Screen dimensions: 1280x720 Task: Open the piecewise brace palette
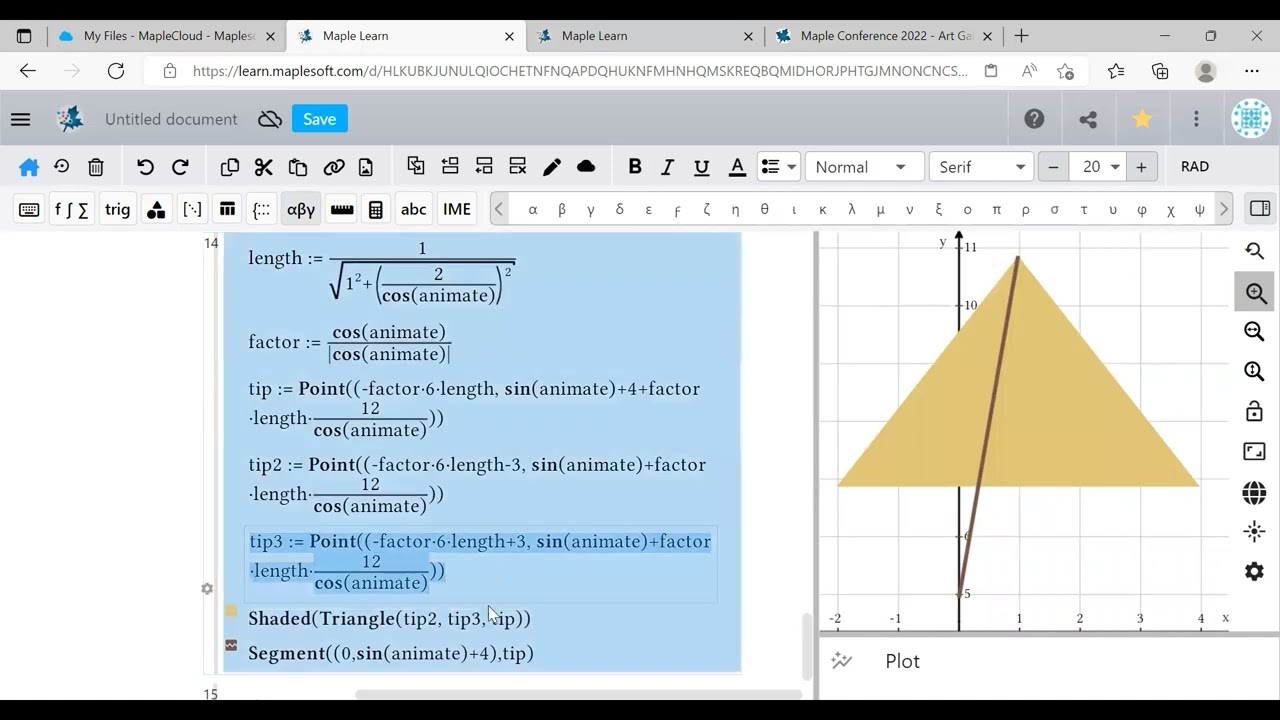262,210
